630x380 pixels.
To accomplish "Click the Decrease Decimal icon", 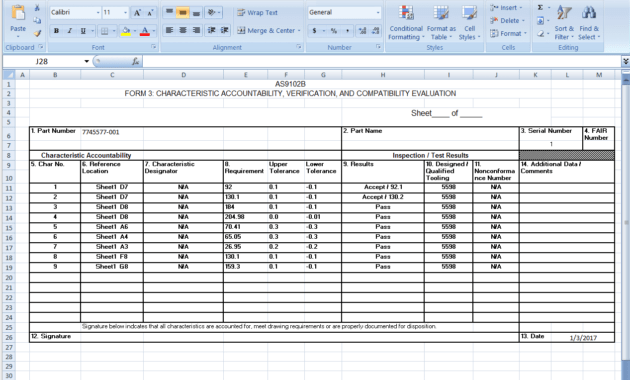I will coord(375,31).
